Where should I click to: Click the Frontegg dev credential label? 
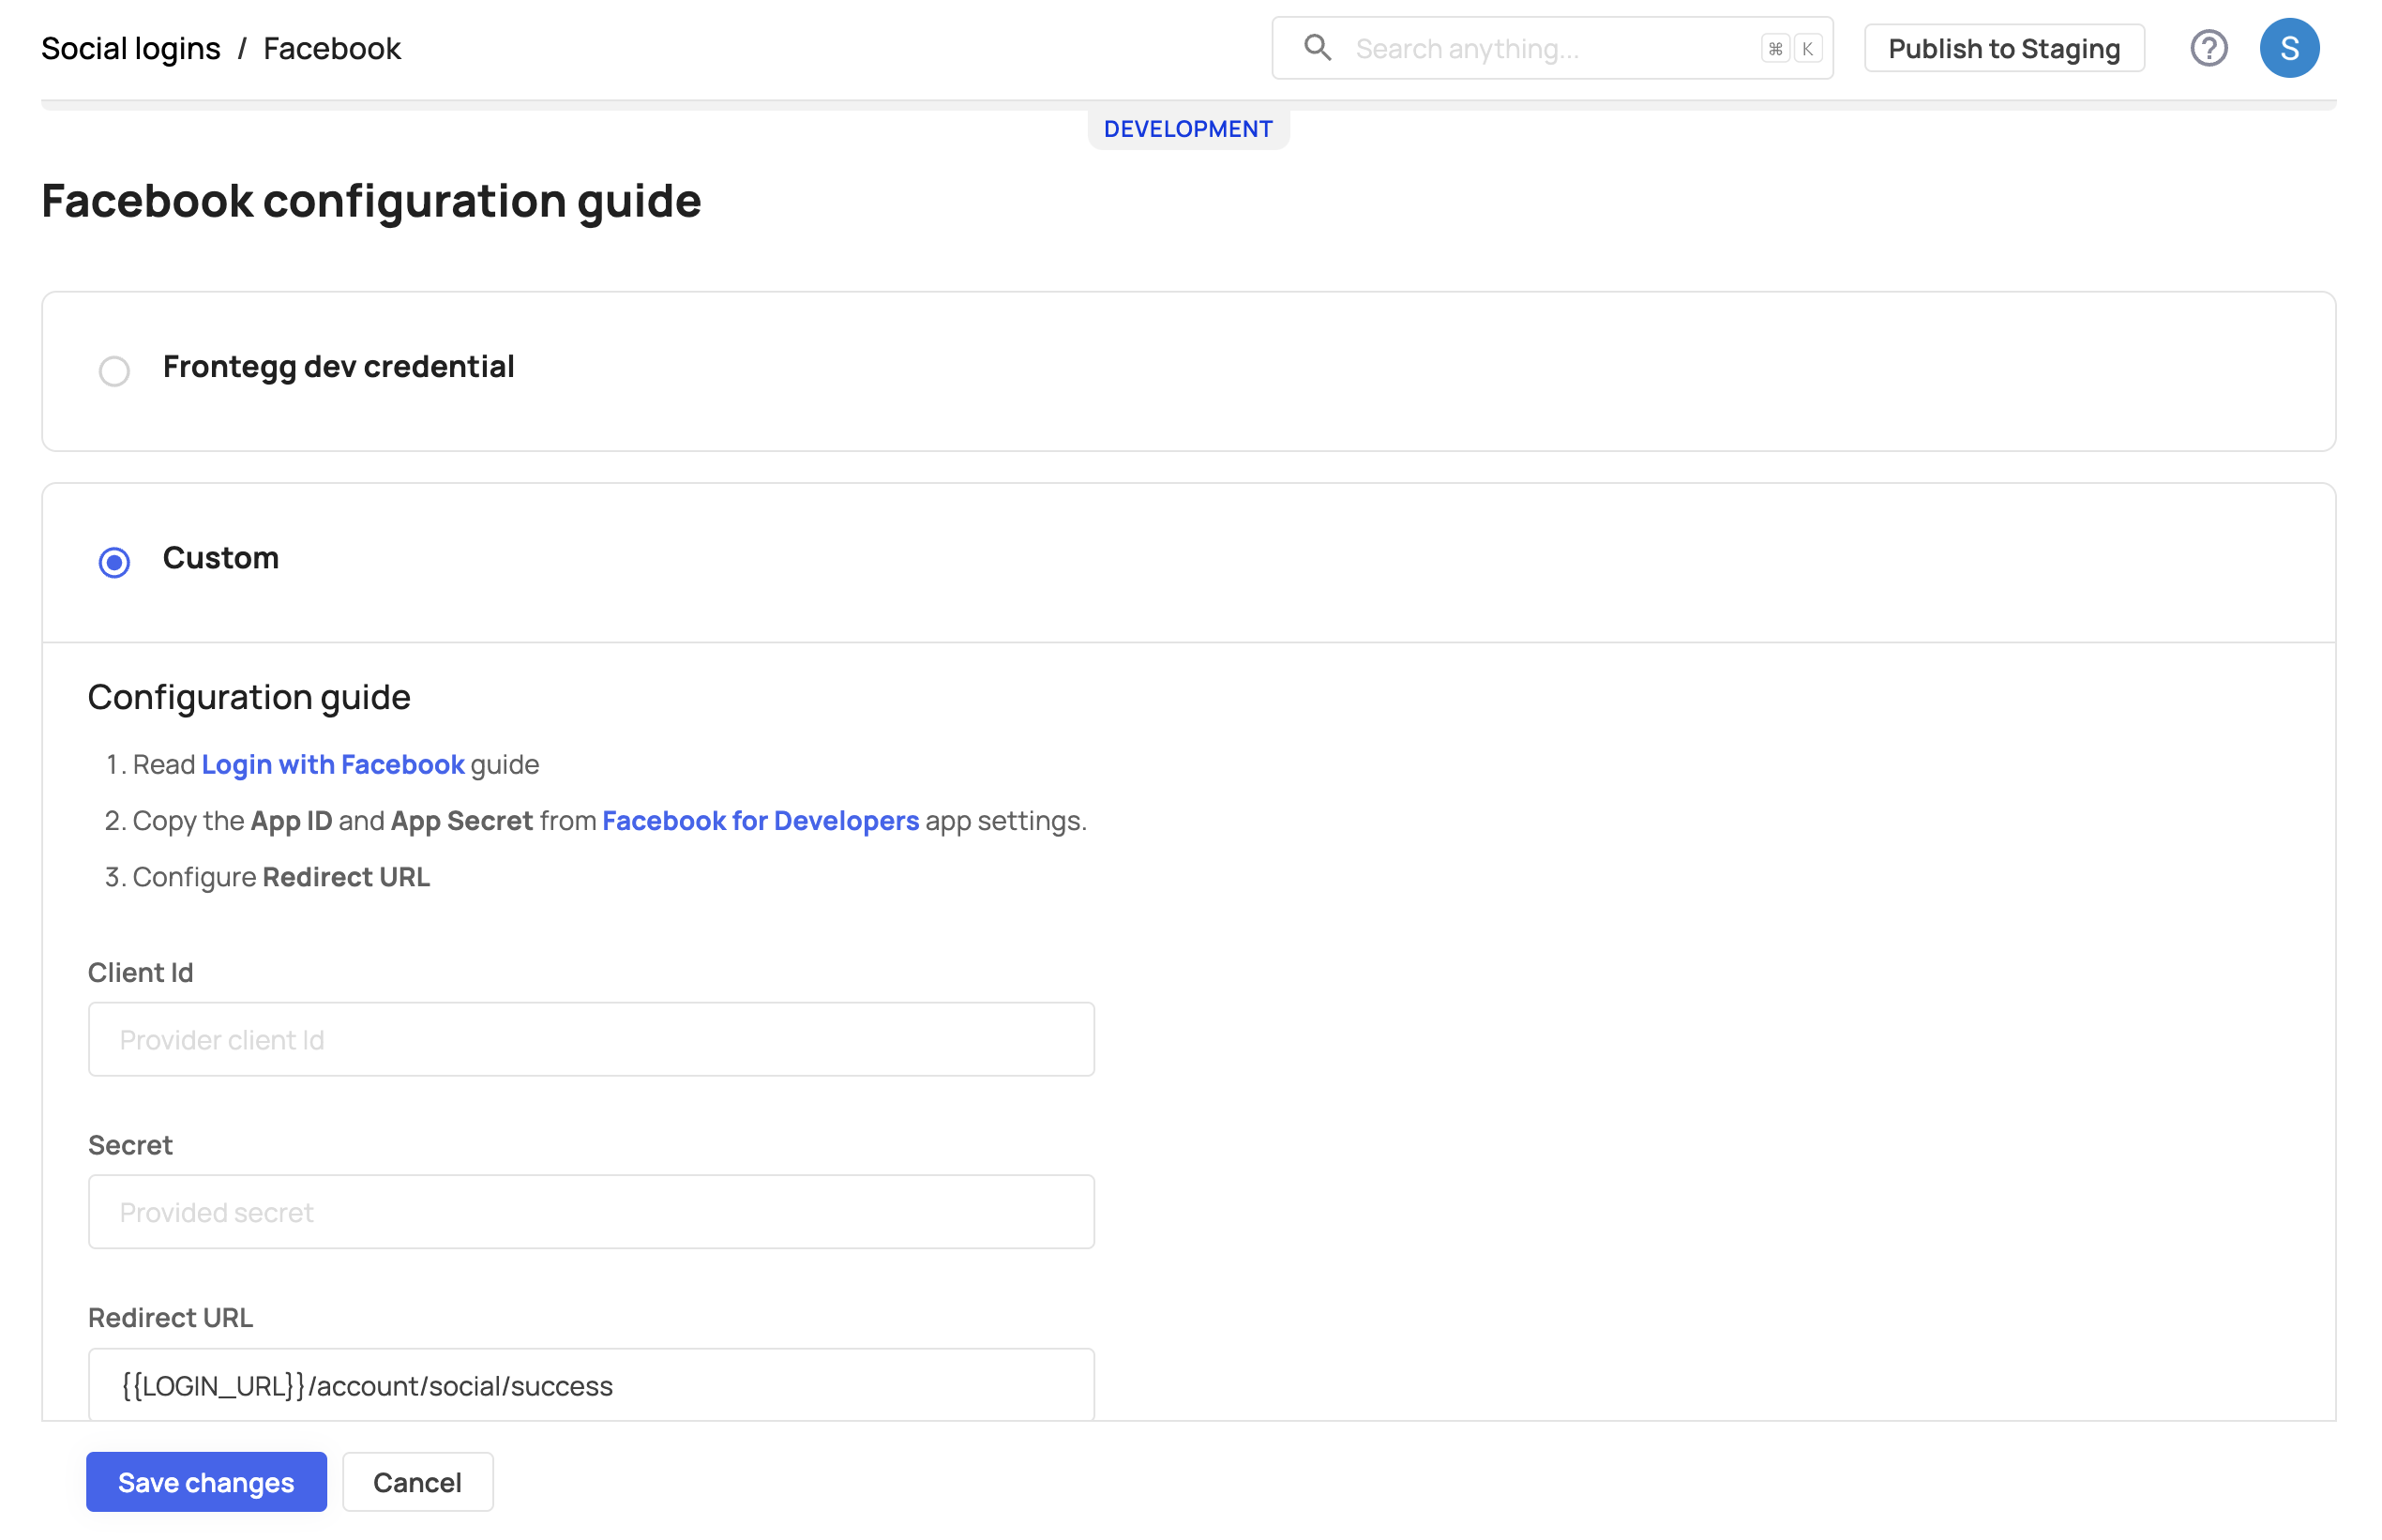pyautogui.click(x=338, y=367)
